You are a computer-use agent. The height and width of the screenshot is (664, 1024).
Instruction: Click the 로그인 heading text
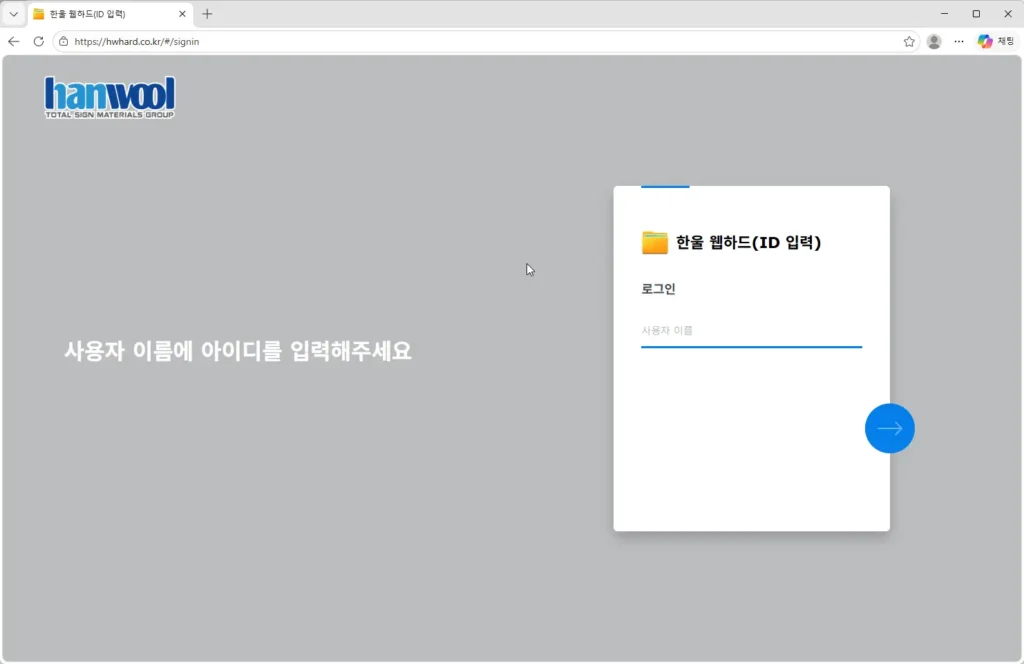pyautogui.click(x=658, y=289)
